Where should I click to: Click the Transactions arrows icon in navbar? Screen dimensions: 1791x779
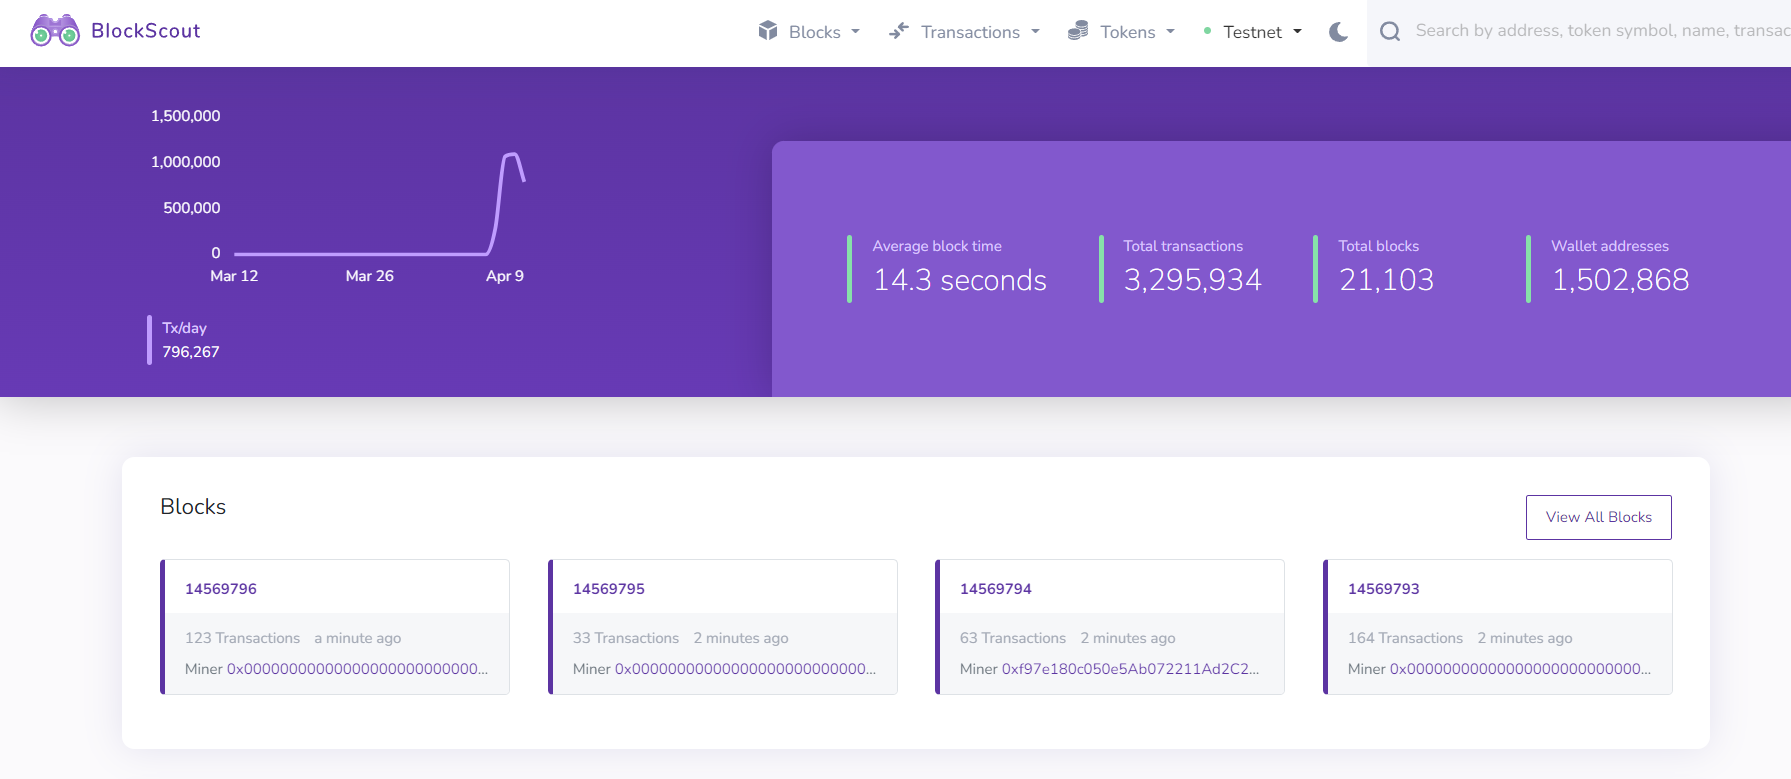click(x=899, y=30)
